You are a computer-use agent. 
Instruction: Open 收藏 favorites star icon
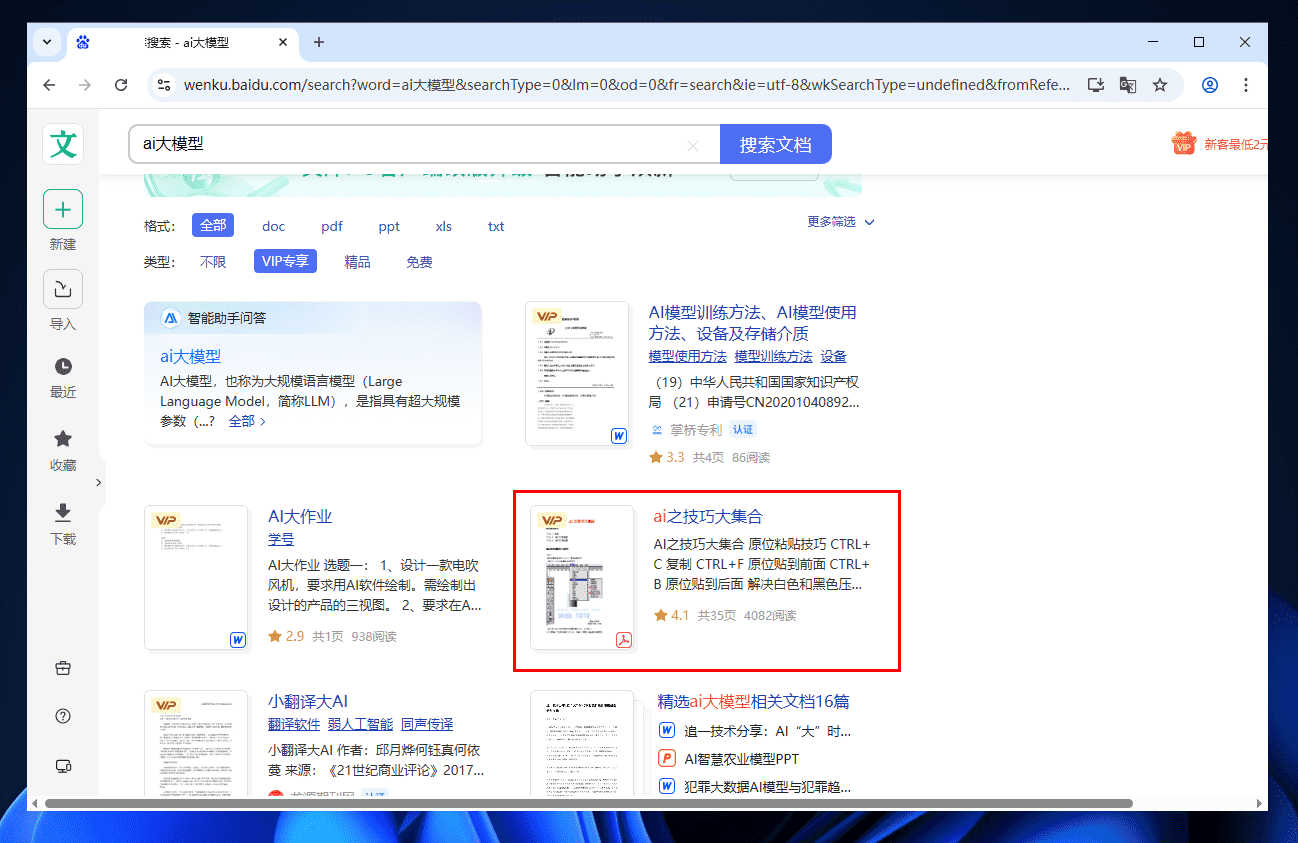(x=63, y=439)
